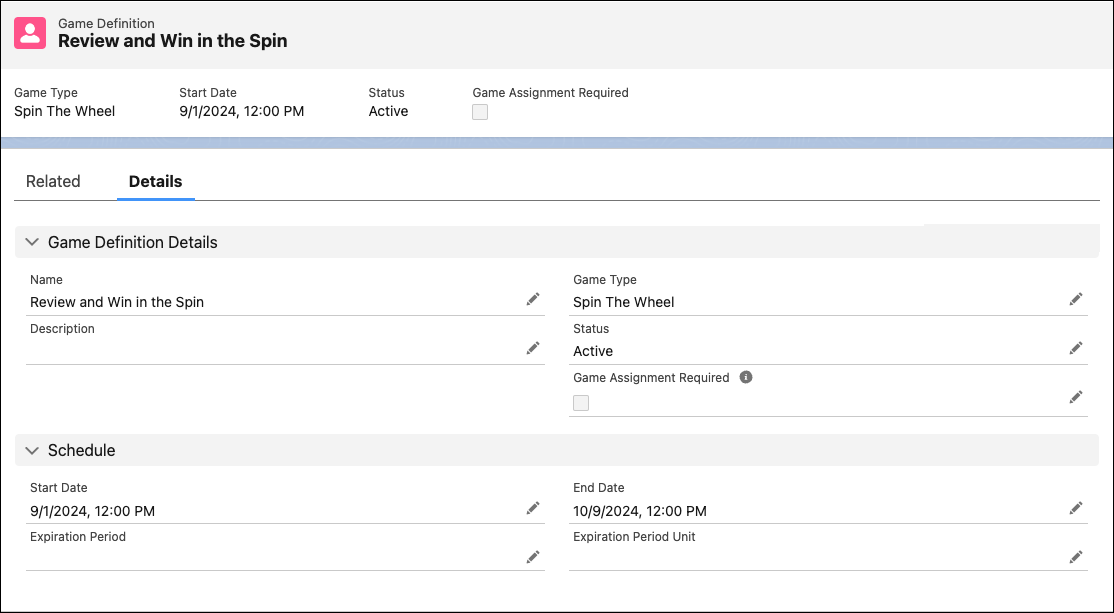Edit End Date with pencil icon
The height and width of the screenshot is (613, 1114).
coord(1076,508)
